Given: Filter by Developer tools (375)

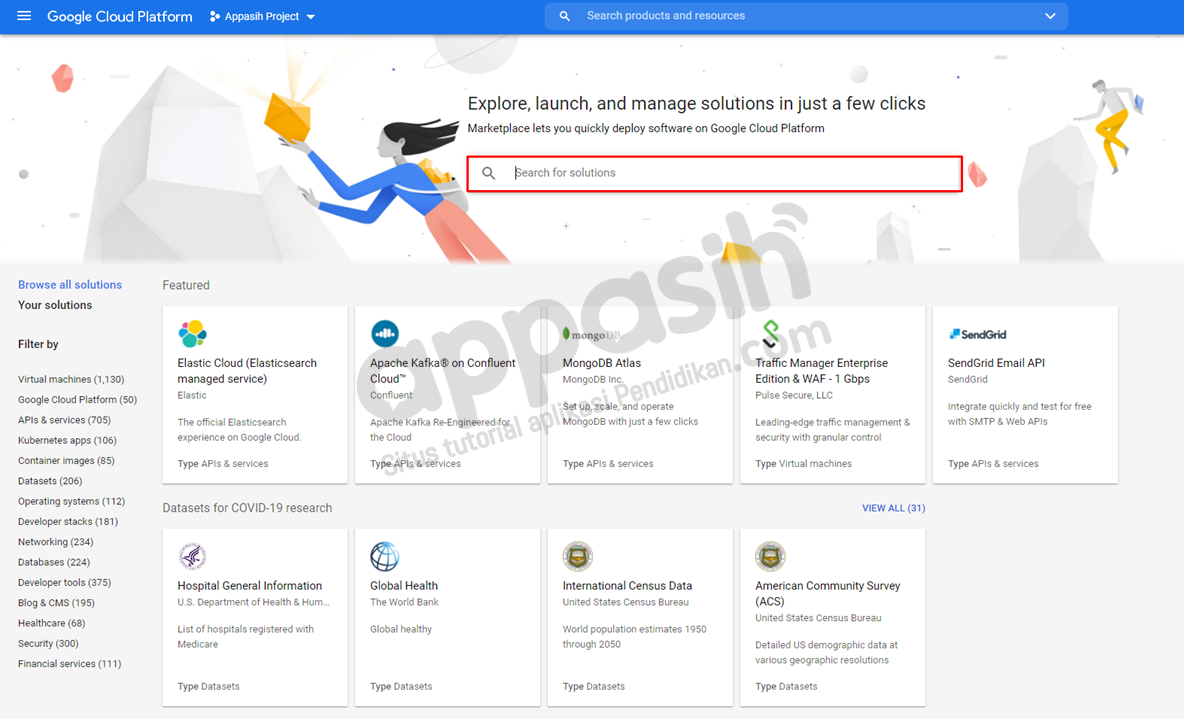Looking at the screenshot, I should coord(64,583).
